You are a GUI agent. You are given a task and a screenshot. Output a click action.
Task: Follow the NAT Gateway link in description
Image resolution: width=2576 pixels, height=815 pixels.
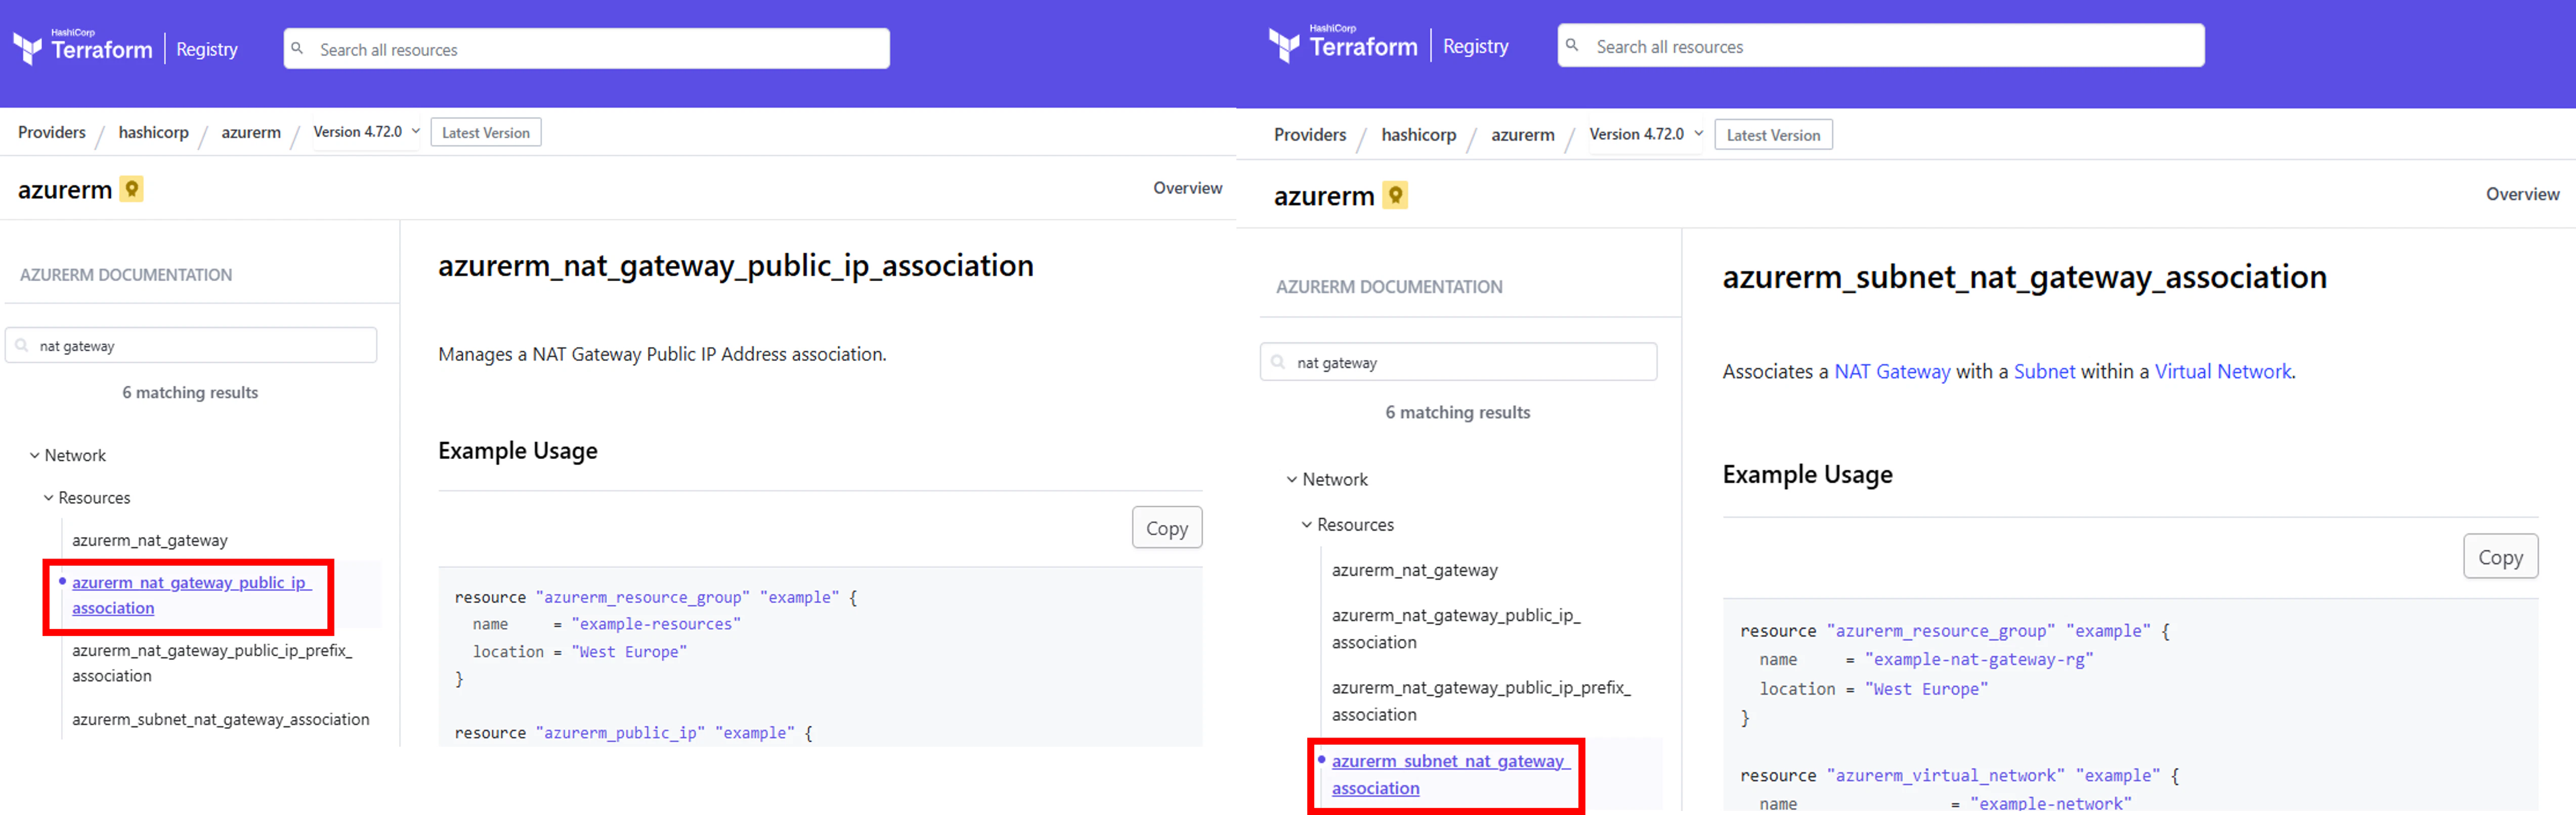[x=1891, y=371]
